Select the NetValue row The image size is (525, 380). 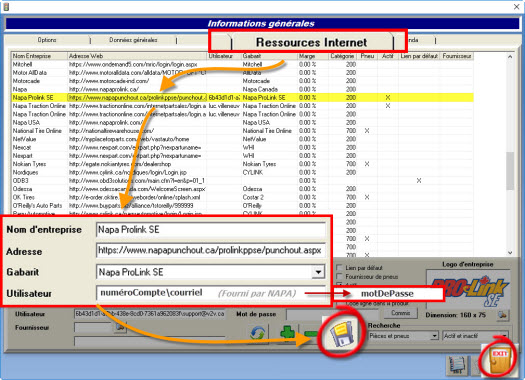click(x=242, y=139)
